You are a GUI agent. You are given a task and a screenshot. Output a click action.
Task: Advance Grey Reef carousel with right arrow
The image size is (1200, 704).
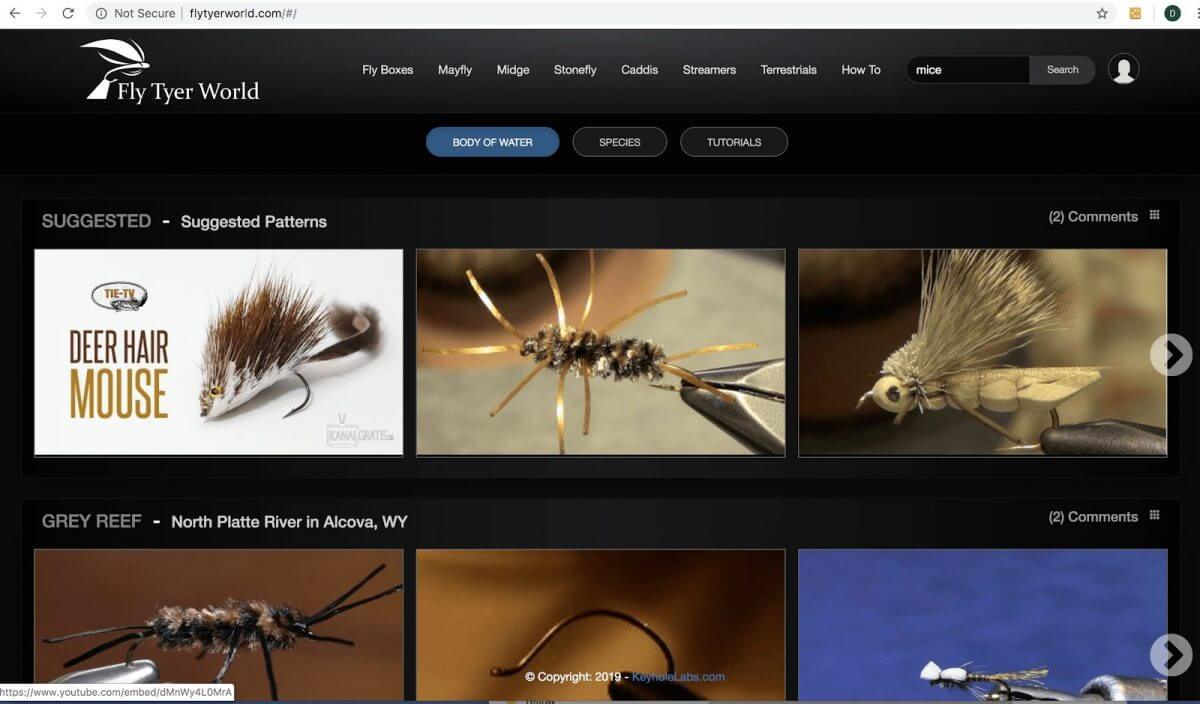click(1170, 654)
